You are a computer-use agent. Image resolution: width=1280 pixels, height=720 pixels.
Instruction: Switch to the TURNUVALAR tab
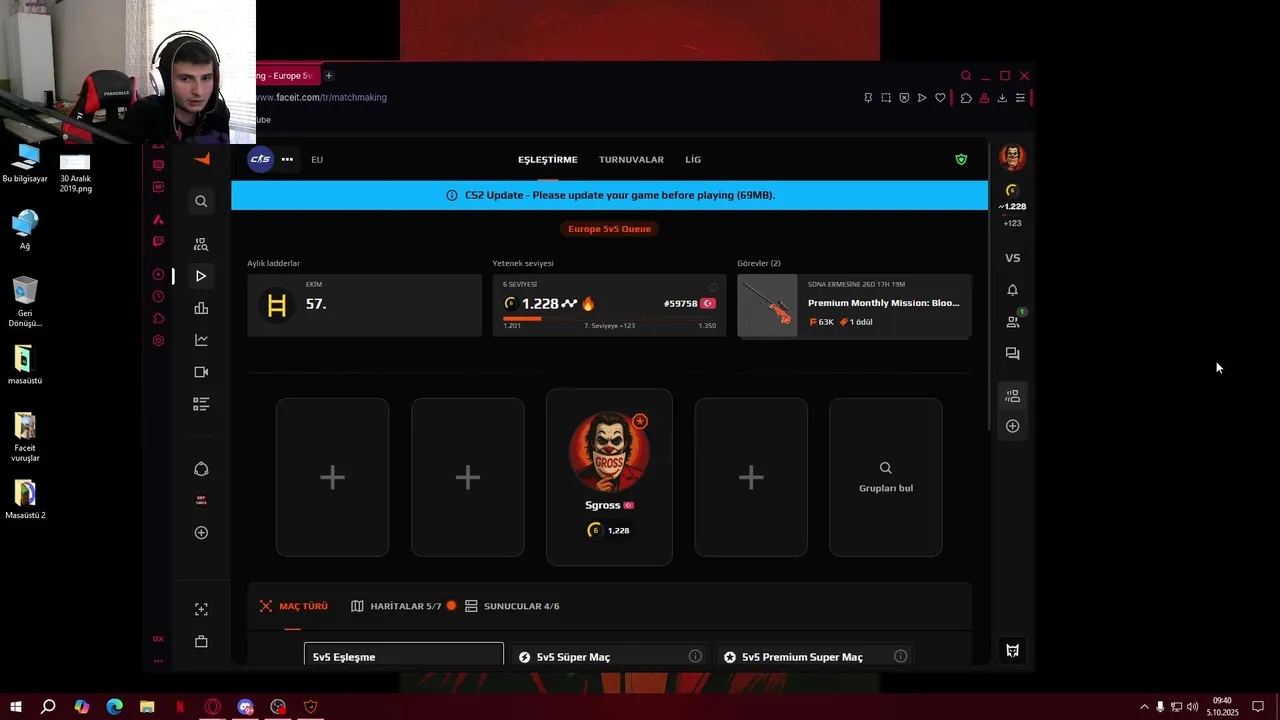(631, 159)
